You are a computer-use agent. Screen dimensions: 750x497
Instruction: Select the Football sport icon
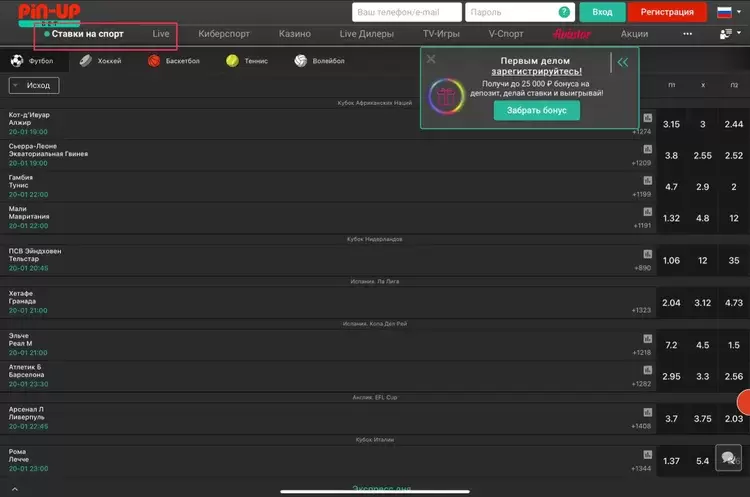coord(17,61)
